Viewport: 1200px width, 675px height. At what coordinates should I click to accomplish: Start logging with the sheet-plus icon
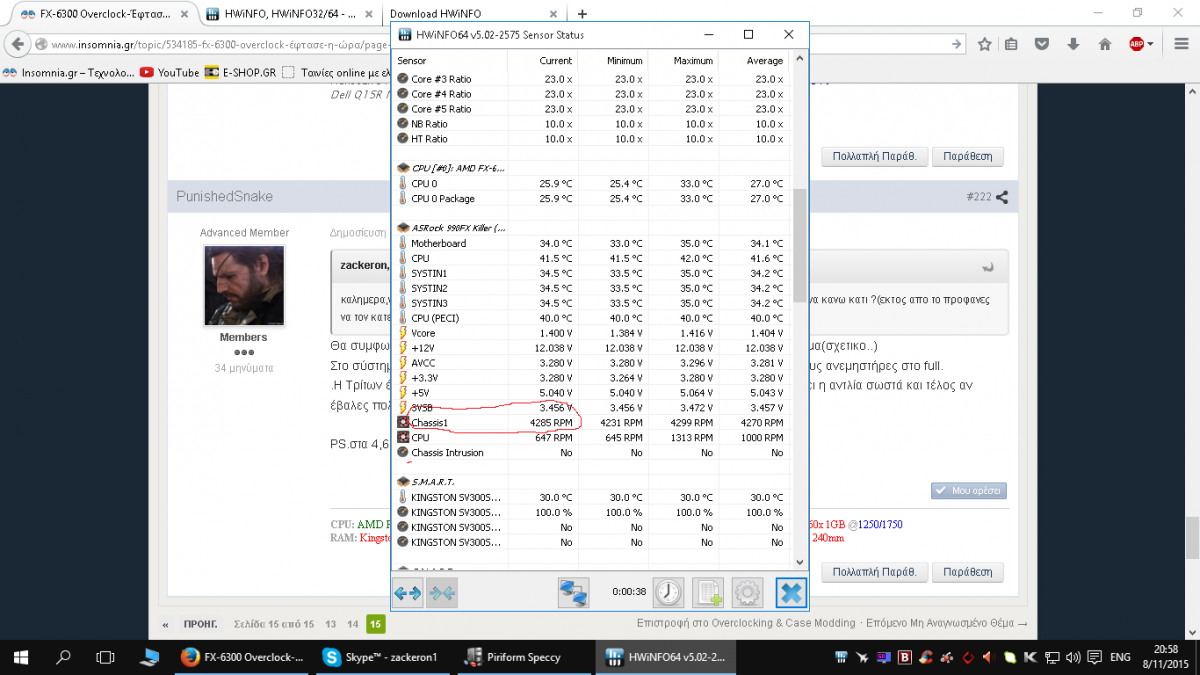708,593
